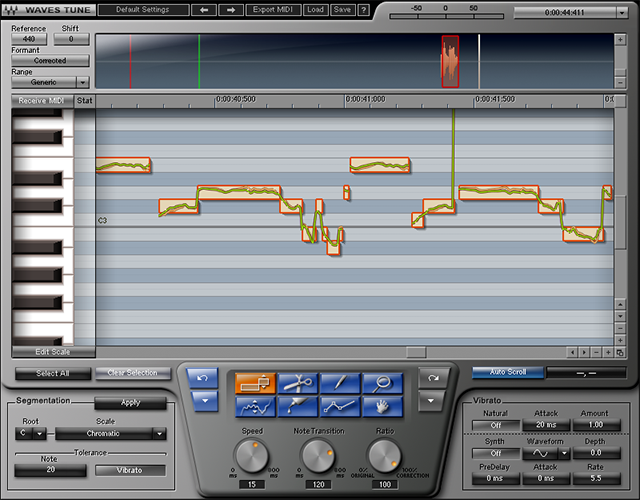Open the Range Generic dropdown

click(82, 82)
